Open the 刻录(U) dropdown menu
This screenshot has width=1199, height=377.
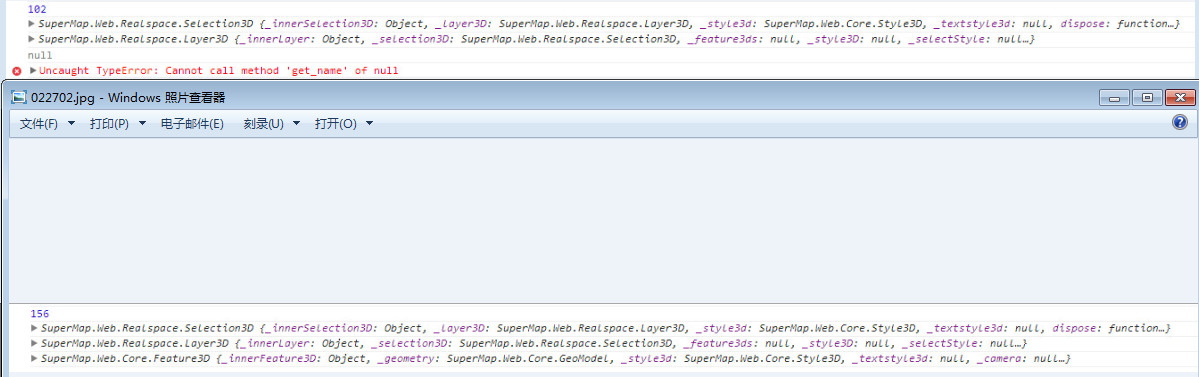pyautogui.click(x=271, y=124)
